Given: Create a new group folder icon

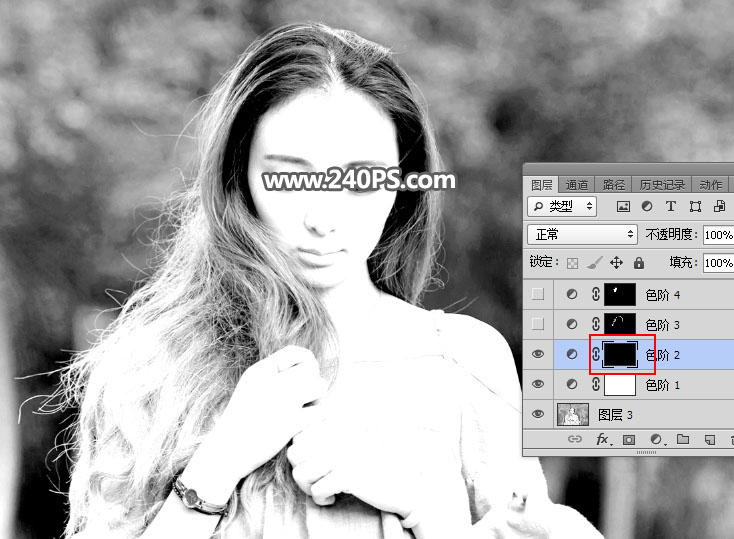Looking at the screenshot, I should click(683, 439).
